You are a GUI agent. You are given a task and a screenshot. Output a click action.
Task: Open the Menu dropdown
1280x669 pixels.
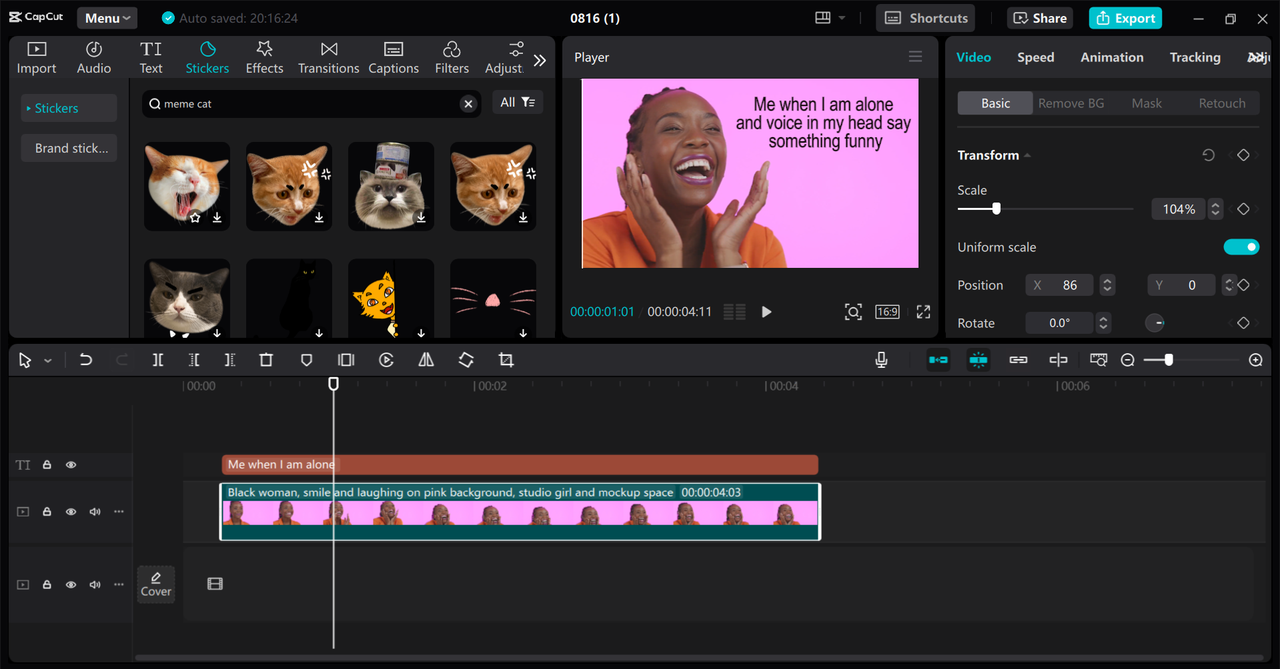[107, 18]
